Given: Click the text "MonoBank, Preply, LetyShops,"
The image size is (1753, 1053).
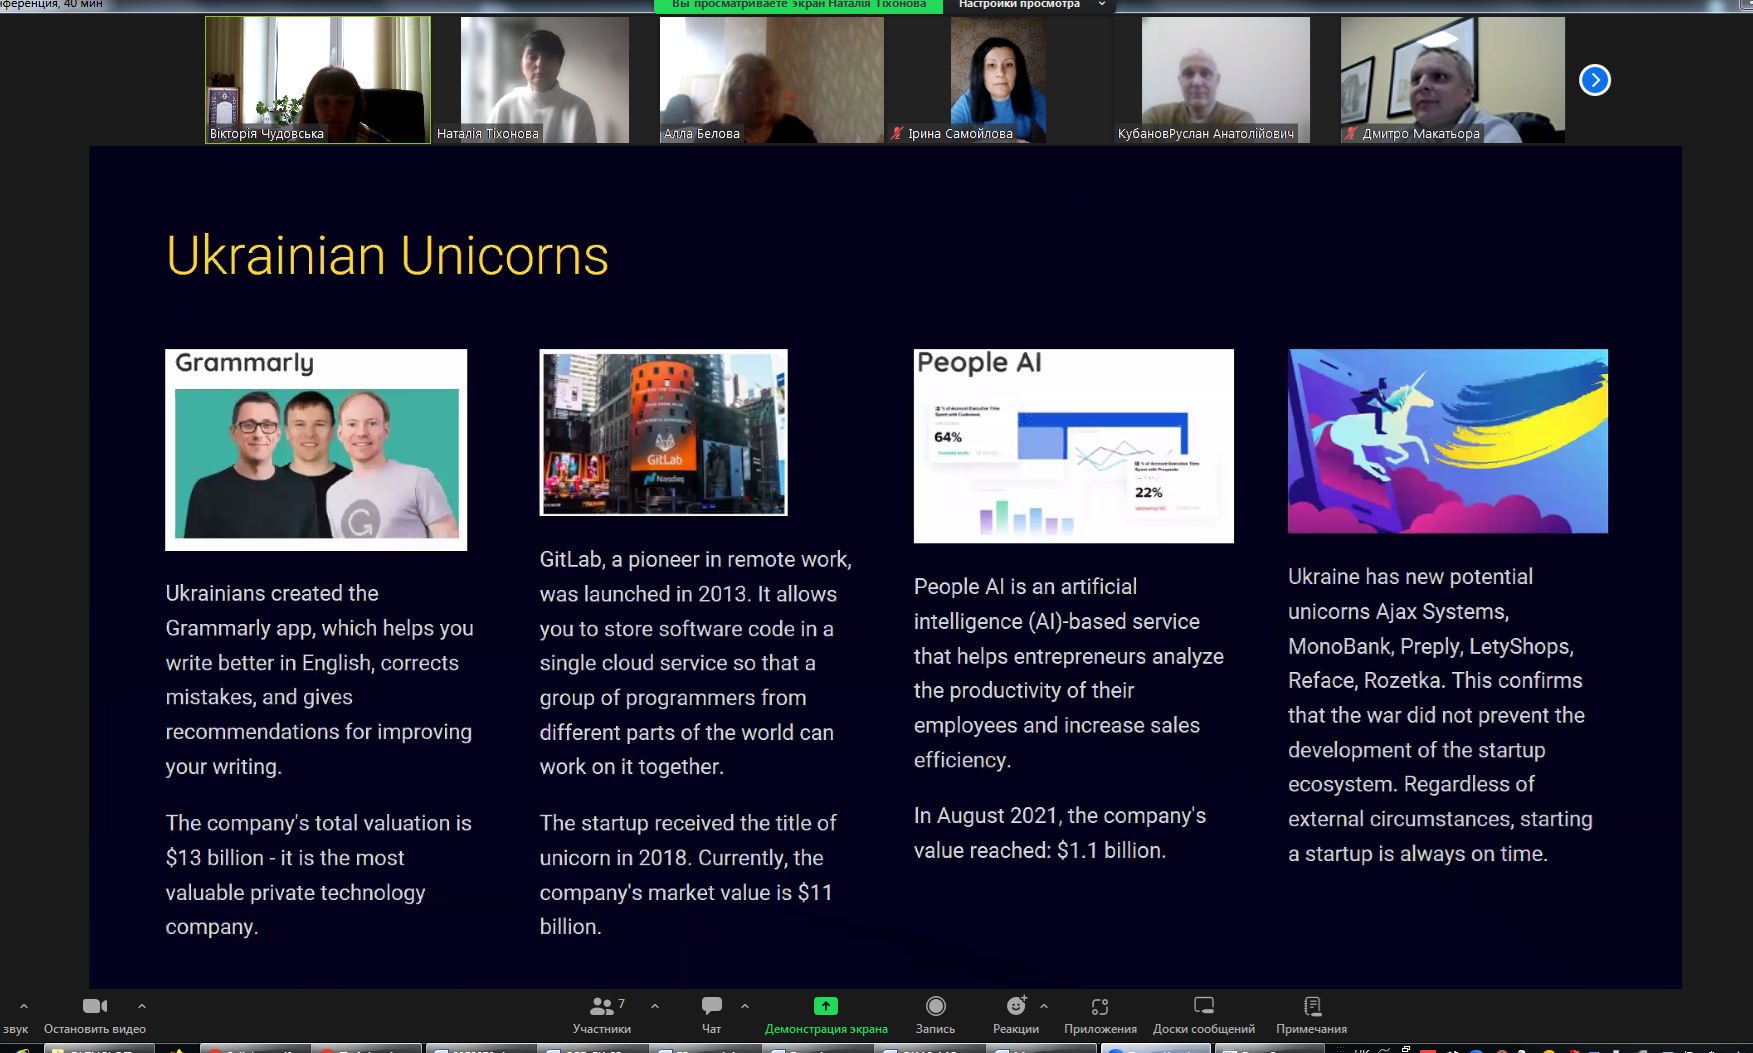Looking at the screenshot, I should (x=1431, y=647).
